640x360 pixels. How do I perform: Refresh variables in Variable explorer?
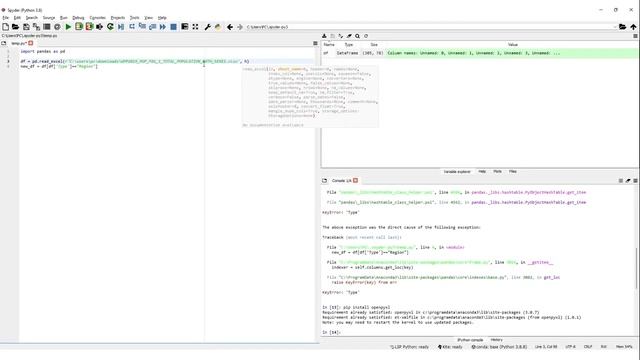pyautogui.click(x=366, y=36)
